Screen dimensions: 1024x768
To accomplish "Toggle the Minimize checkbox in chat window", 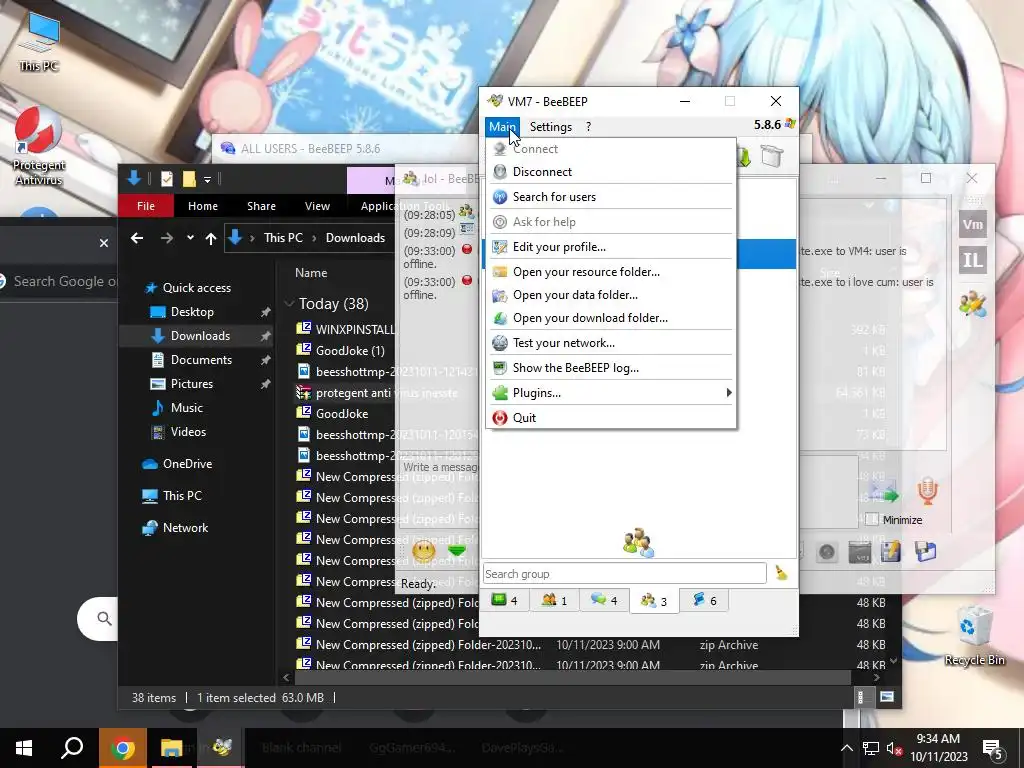I will coord(872,520).
